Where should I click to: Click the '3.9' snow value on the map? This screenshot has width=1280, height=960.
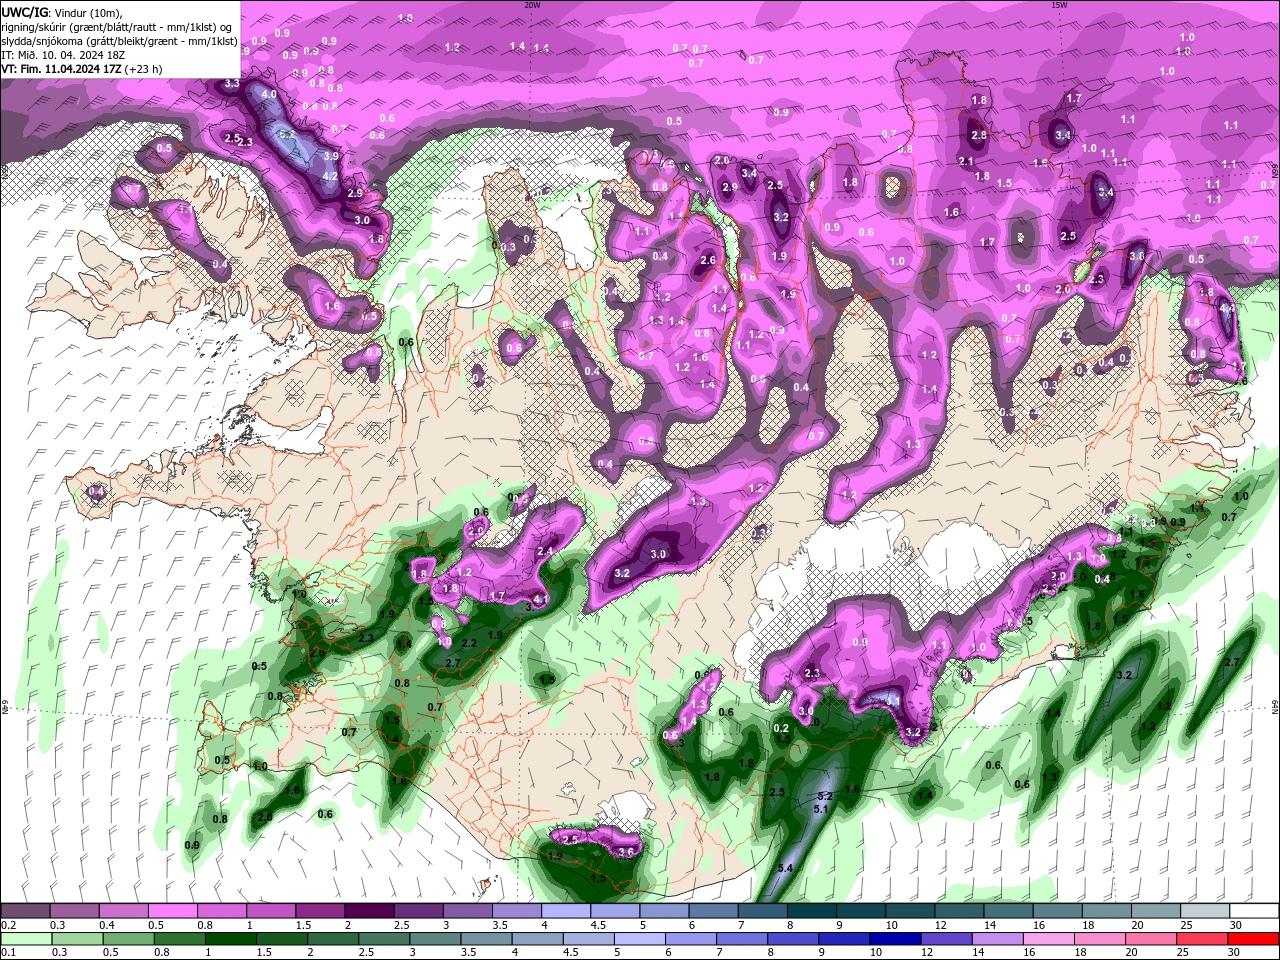[x=332, y=157]
